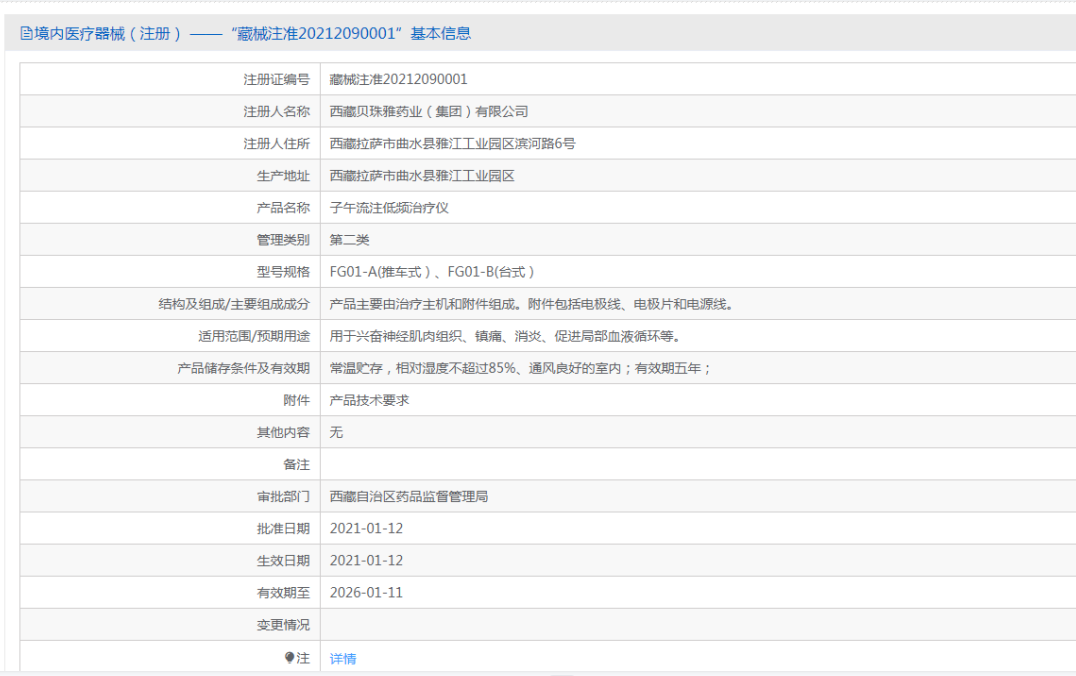Open the 详情 details link

coord(342,659)
